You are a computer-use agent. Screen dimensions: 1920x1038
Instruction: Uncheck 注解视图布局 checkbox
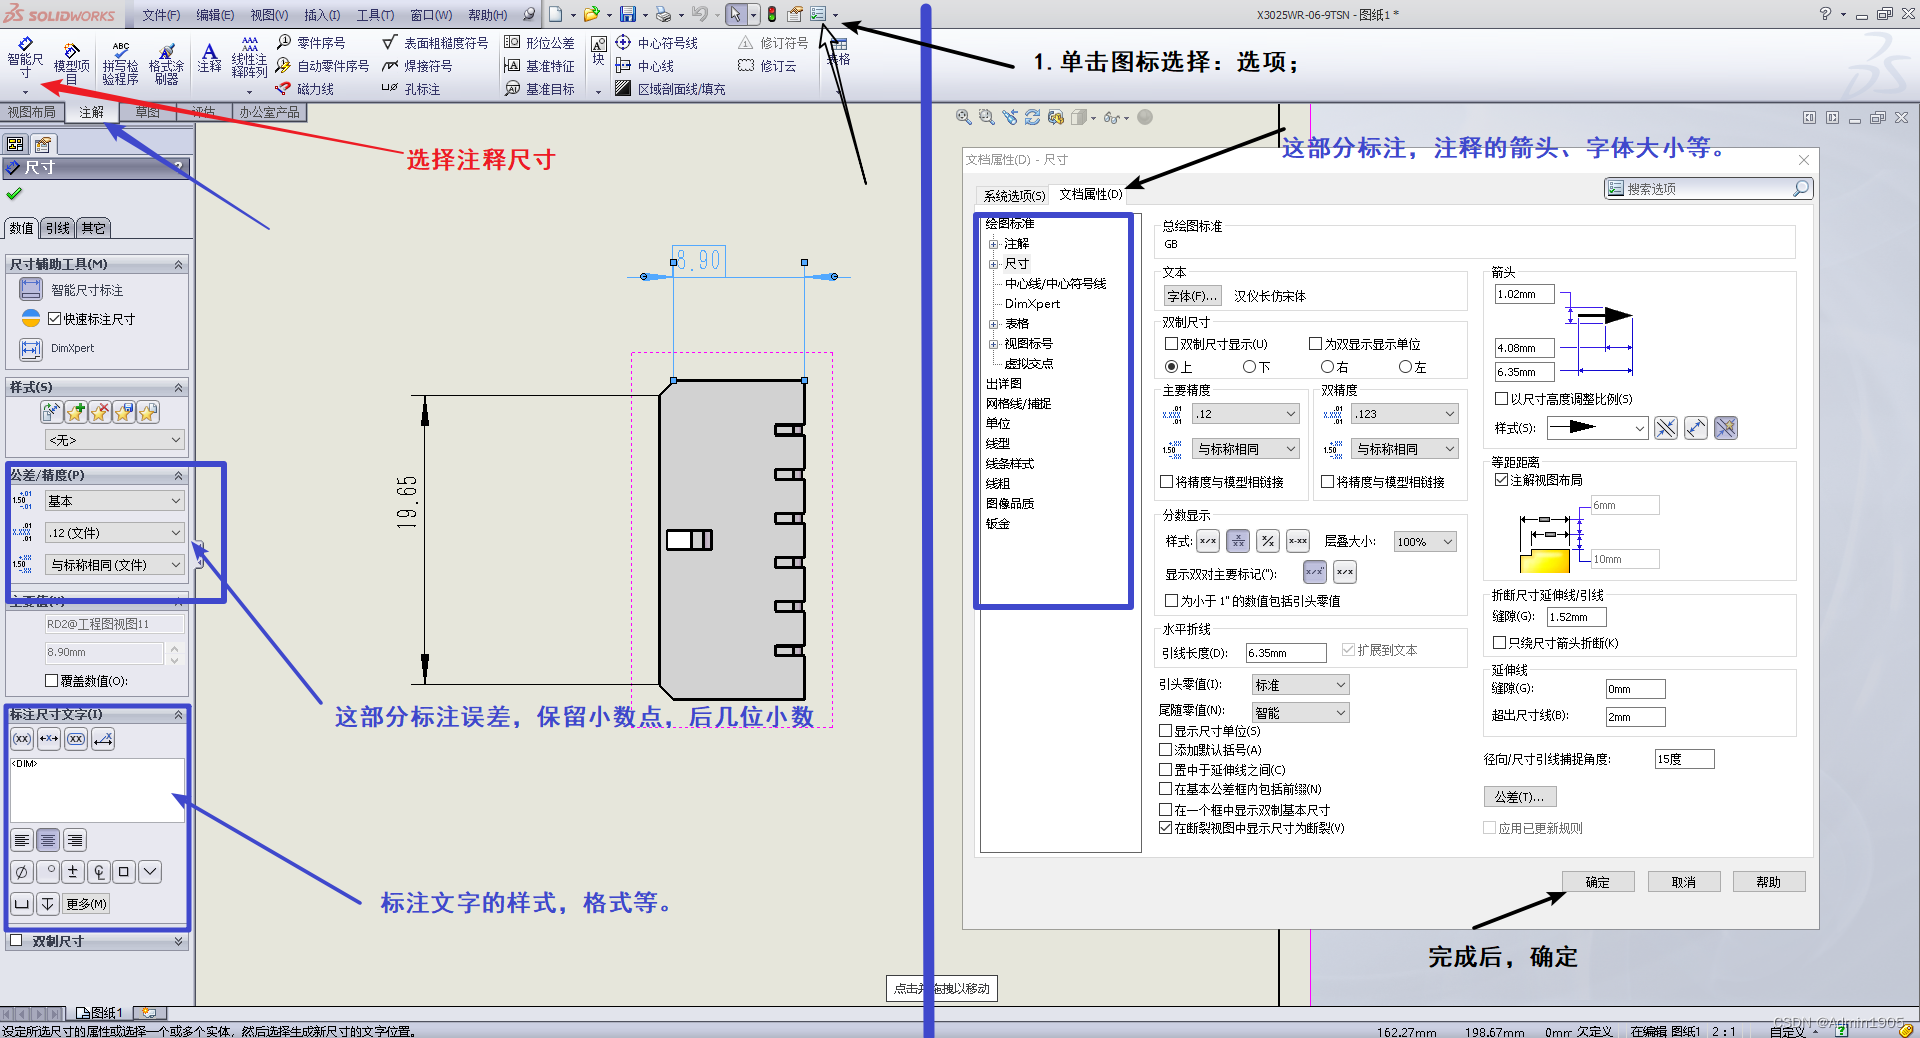(x=1501, y=479)
